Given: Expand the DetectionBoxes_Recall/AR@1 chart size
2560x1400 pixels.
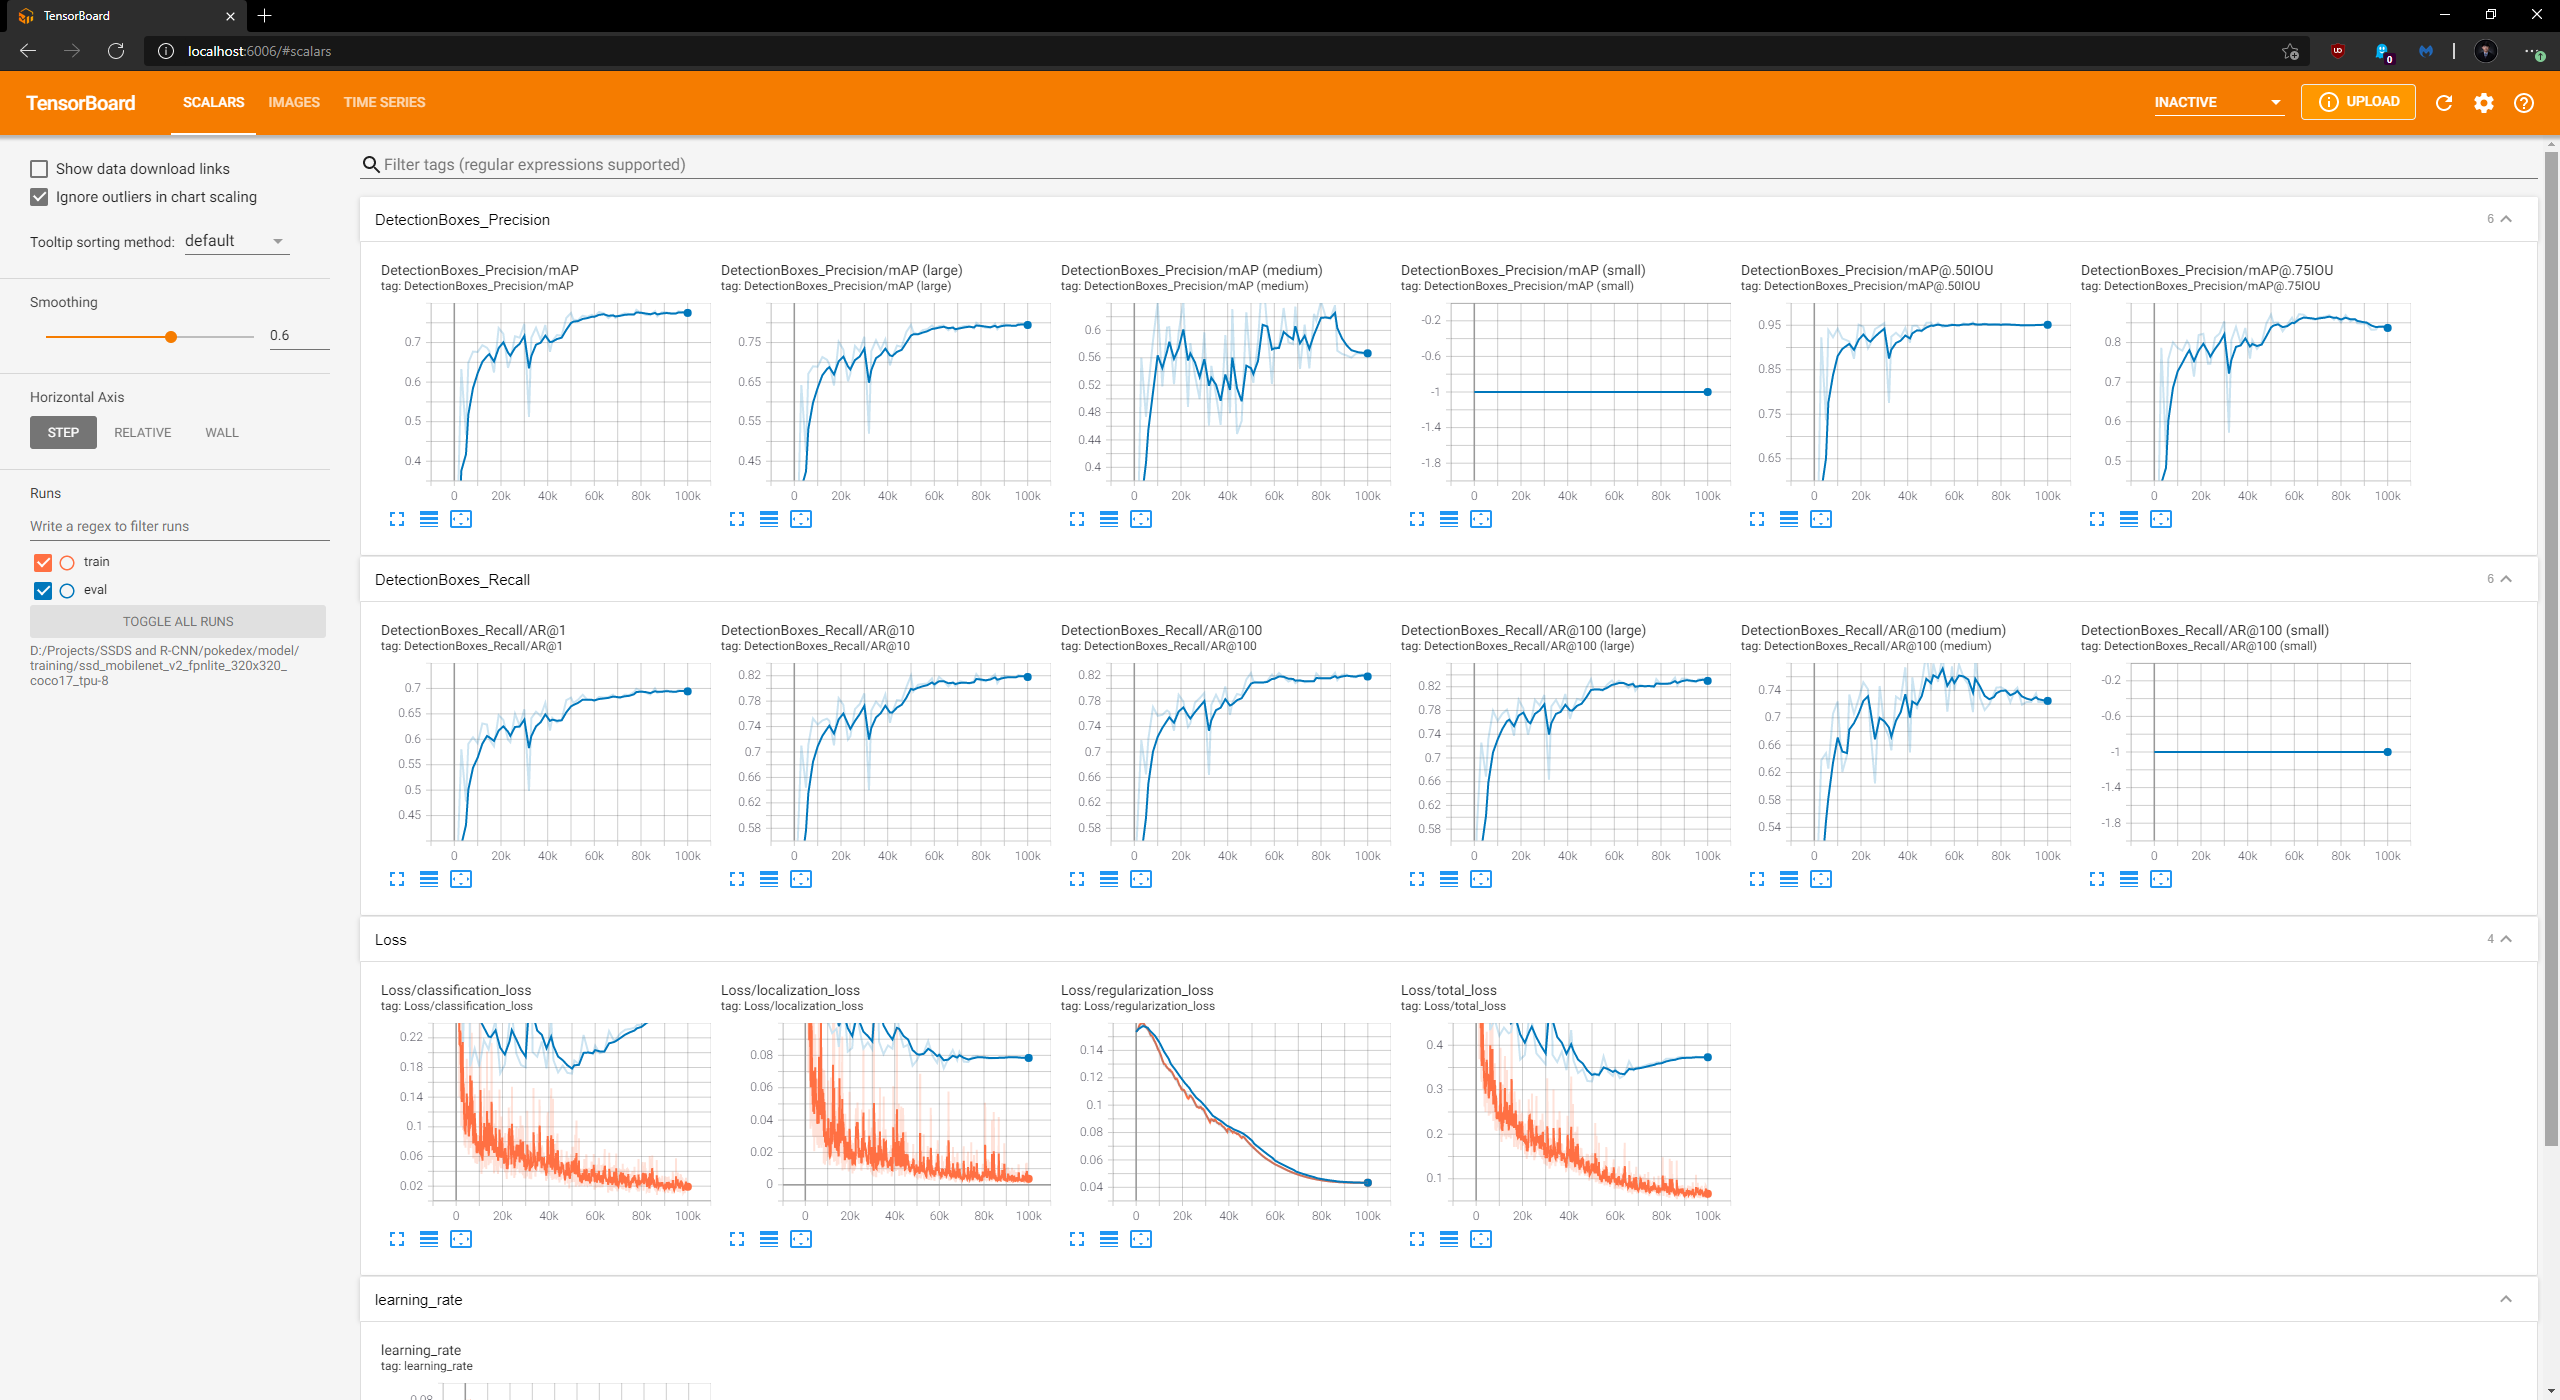Looking at the screenshot, I should (x=397, y=879).
